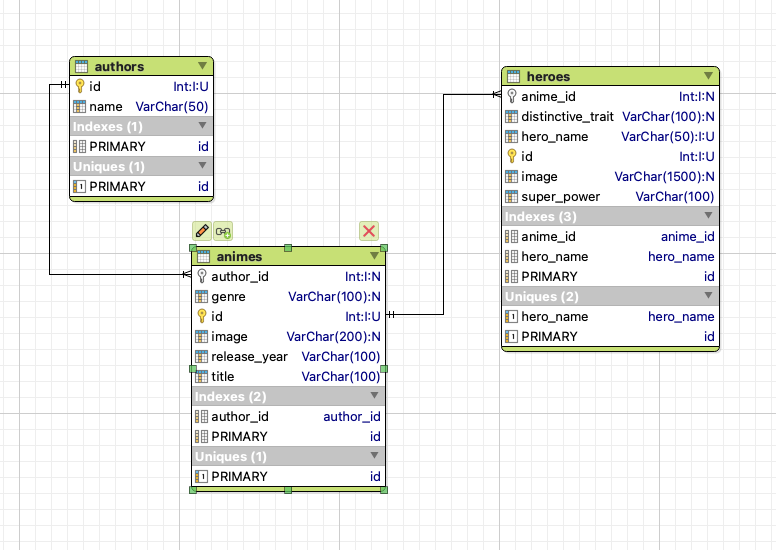Click the unique icon of authors PRIMARY unique
The width and height of the screenshot is (776, 550).
(79, 187)
